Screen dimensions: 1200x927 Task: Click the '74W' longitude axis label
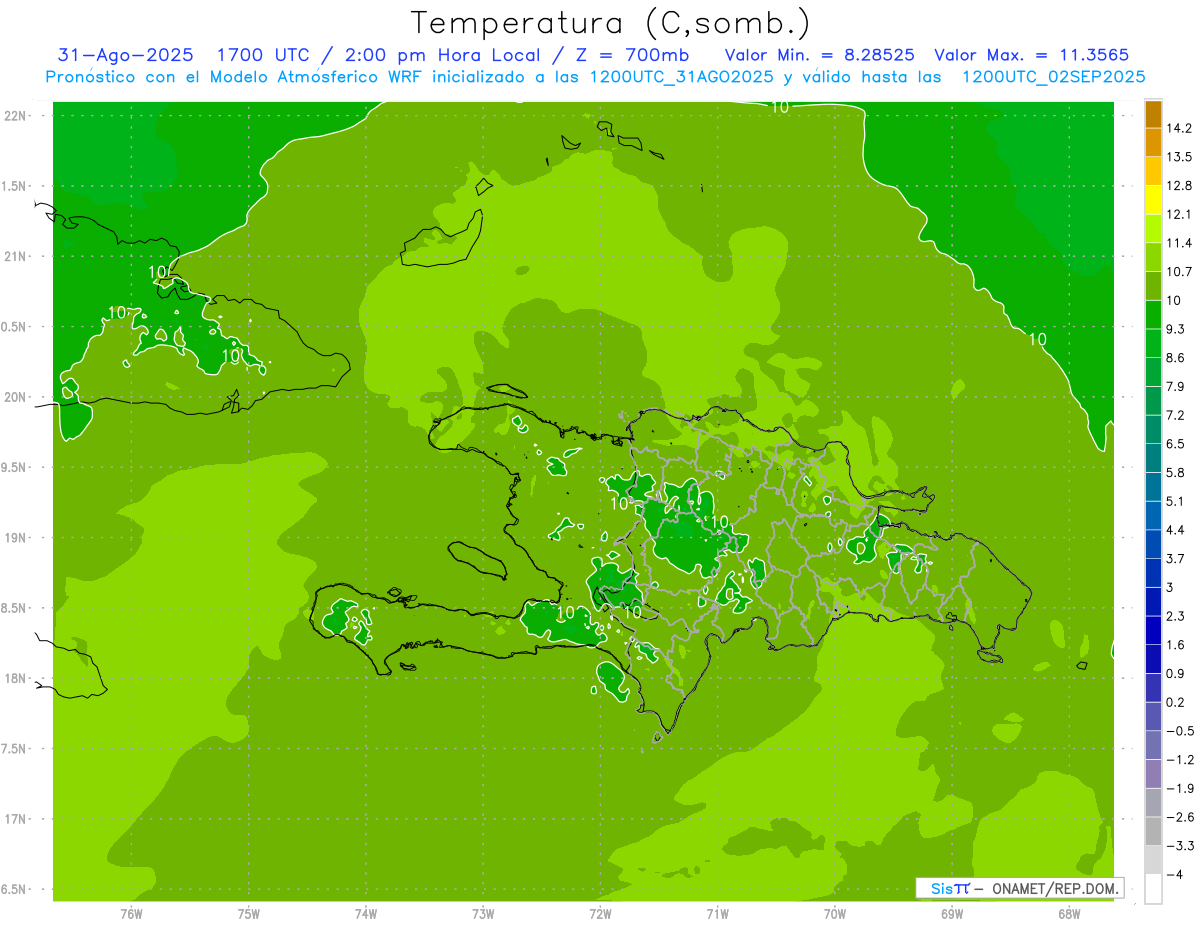pos(366,914)
